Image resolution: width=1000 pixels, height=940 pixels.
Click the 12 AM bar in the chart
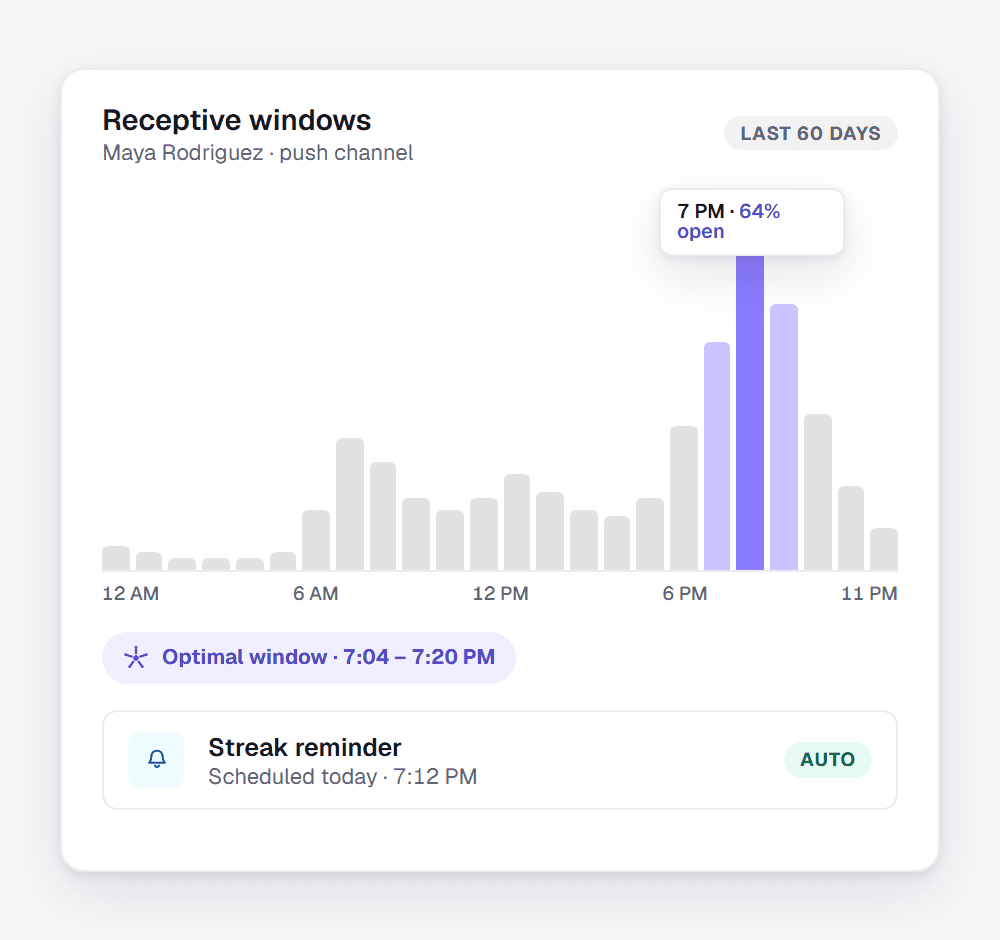point(115,558)
